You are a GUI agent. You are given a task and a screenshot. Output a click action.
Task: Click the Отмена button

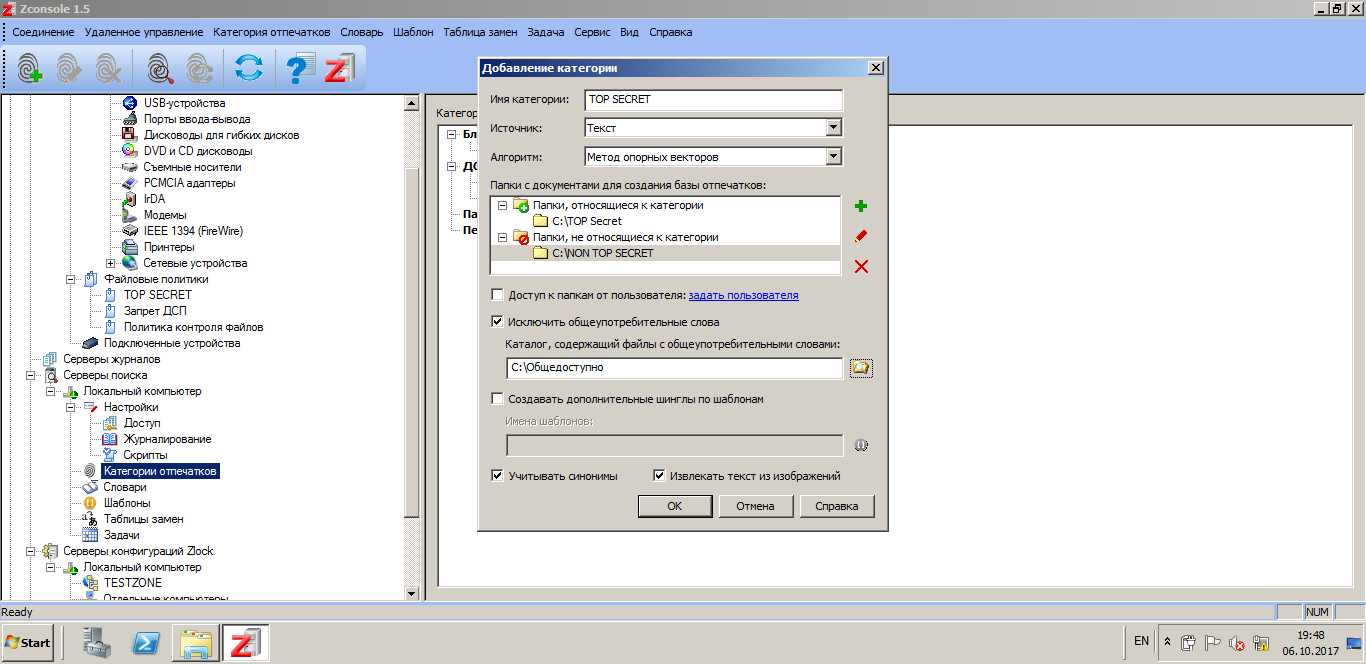pyautogui.click(x=756, y=506)
